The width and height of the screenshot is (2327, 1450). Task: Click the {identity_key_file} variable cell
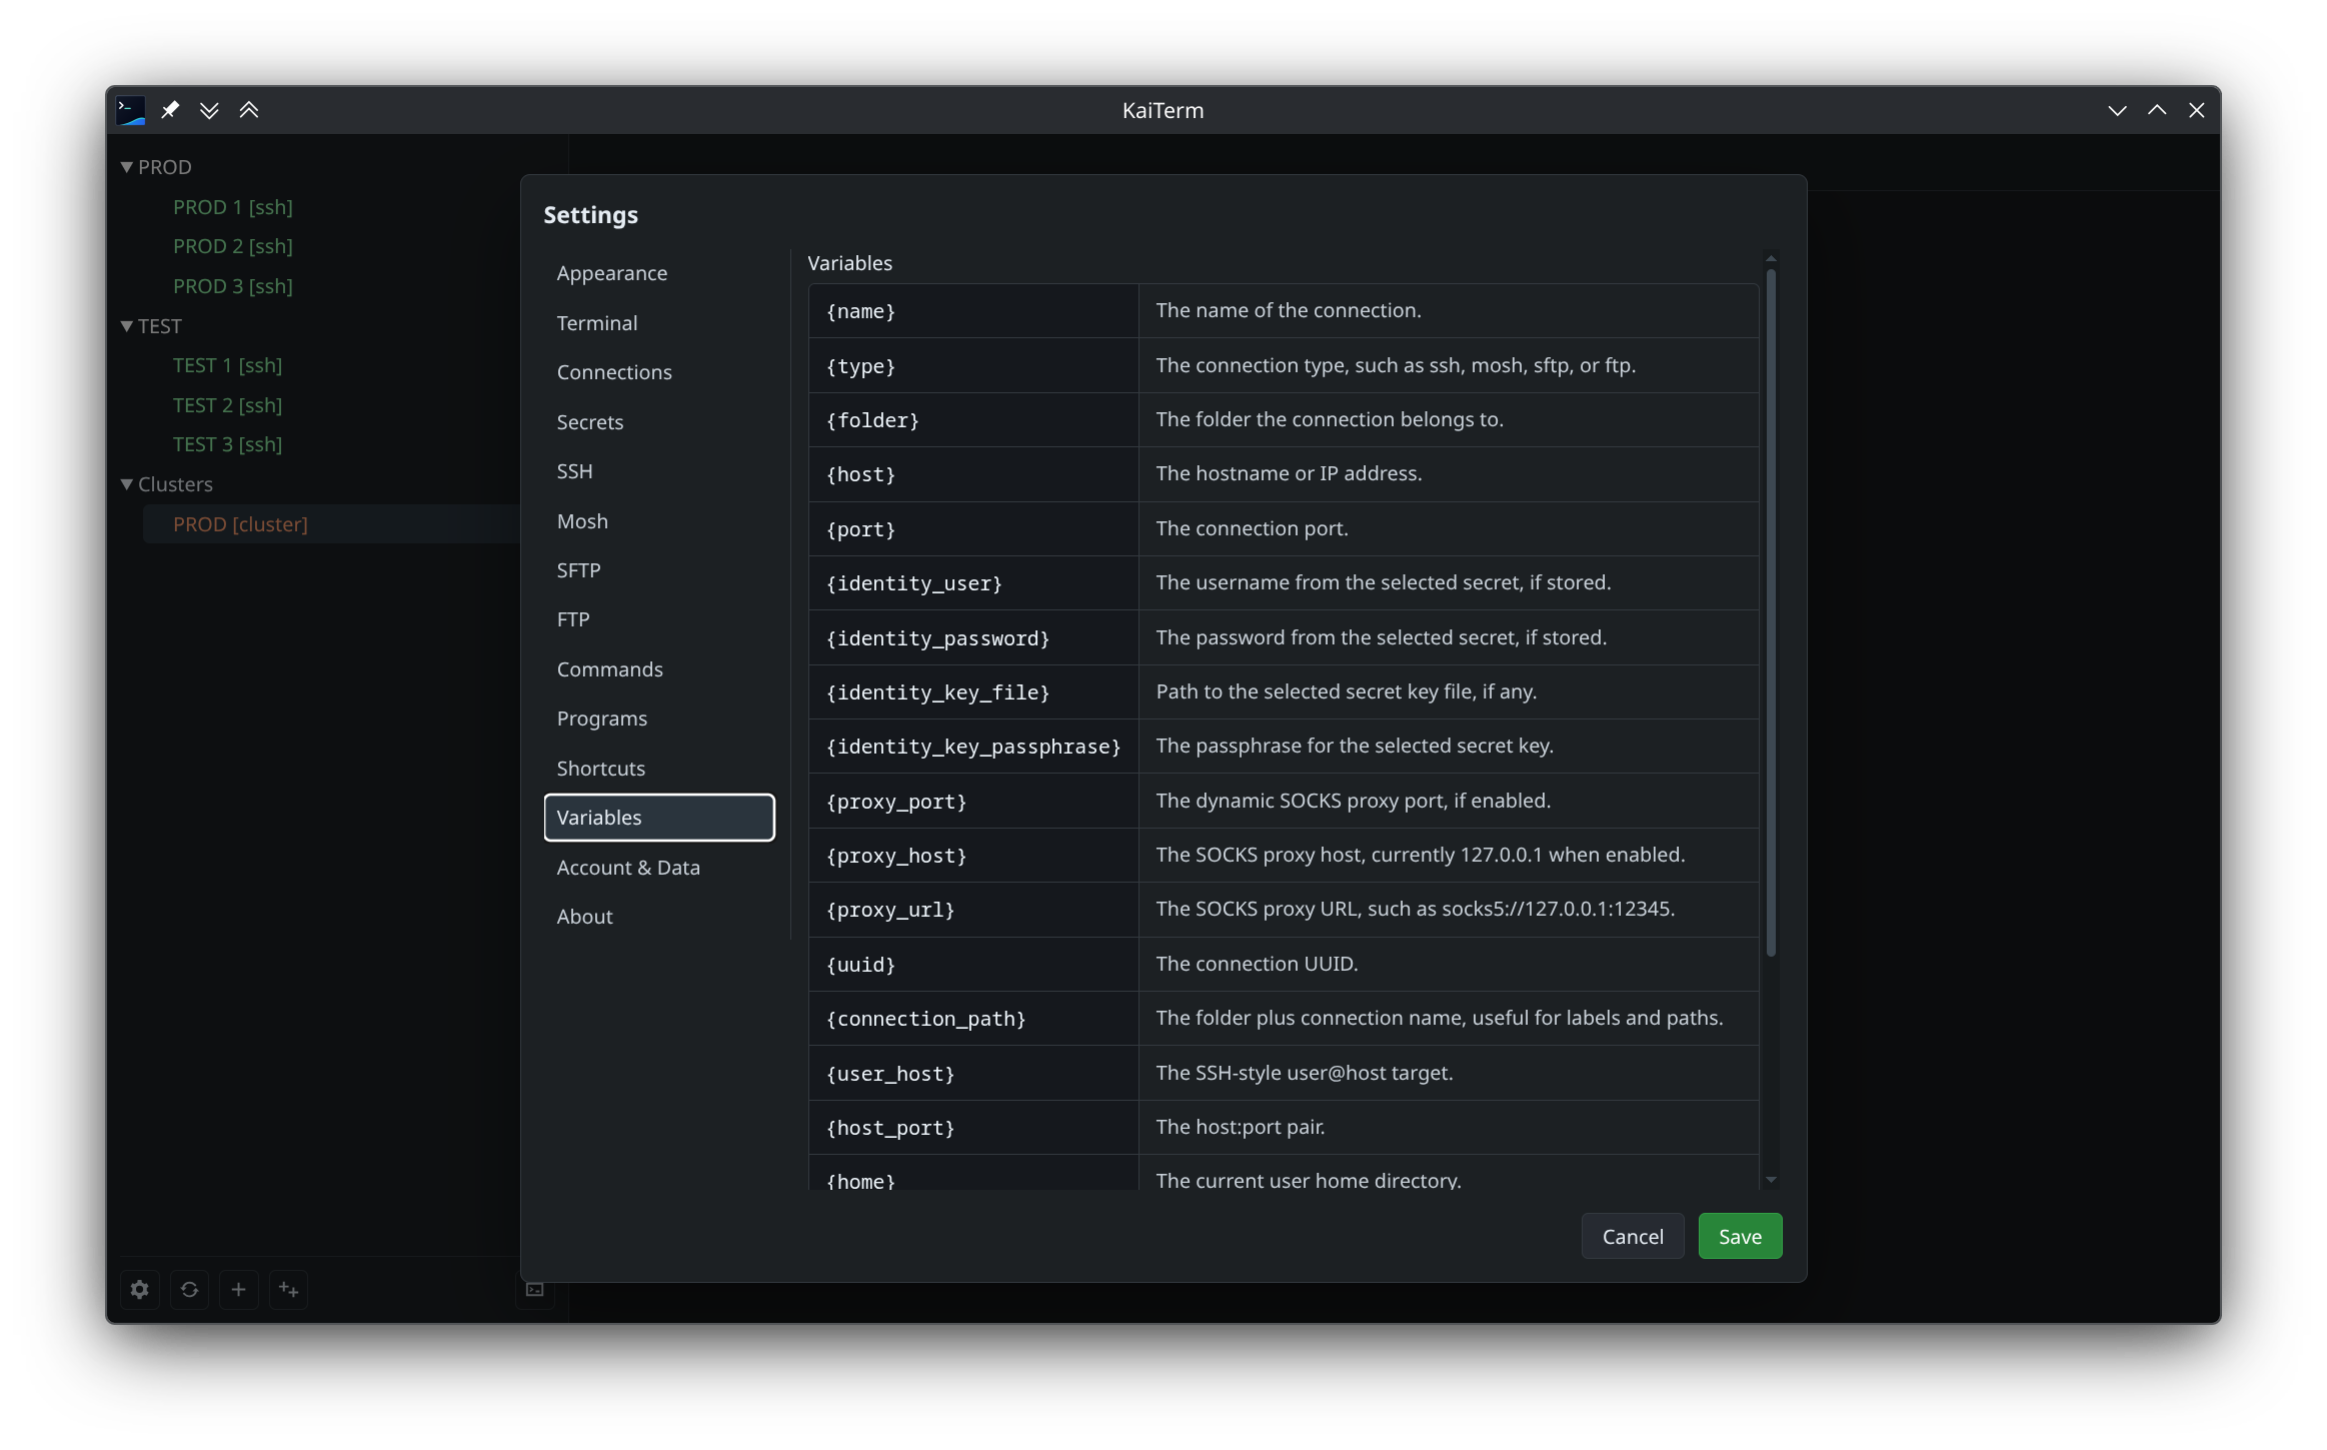(973, 692)
